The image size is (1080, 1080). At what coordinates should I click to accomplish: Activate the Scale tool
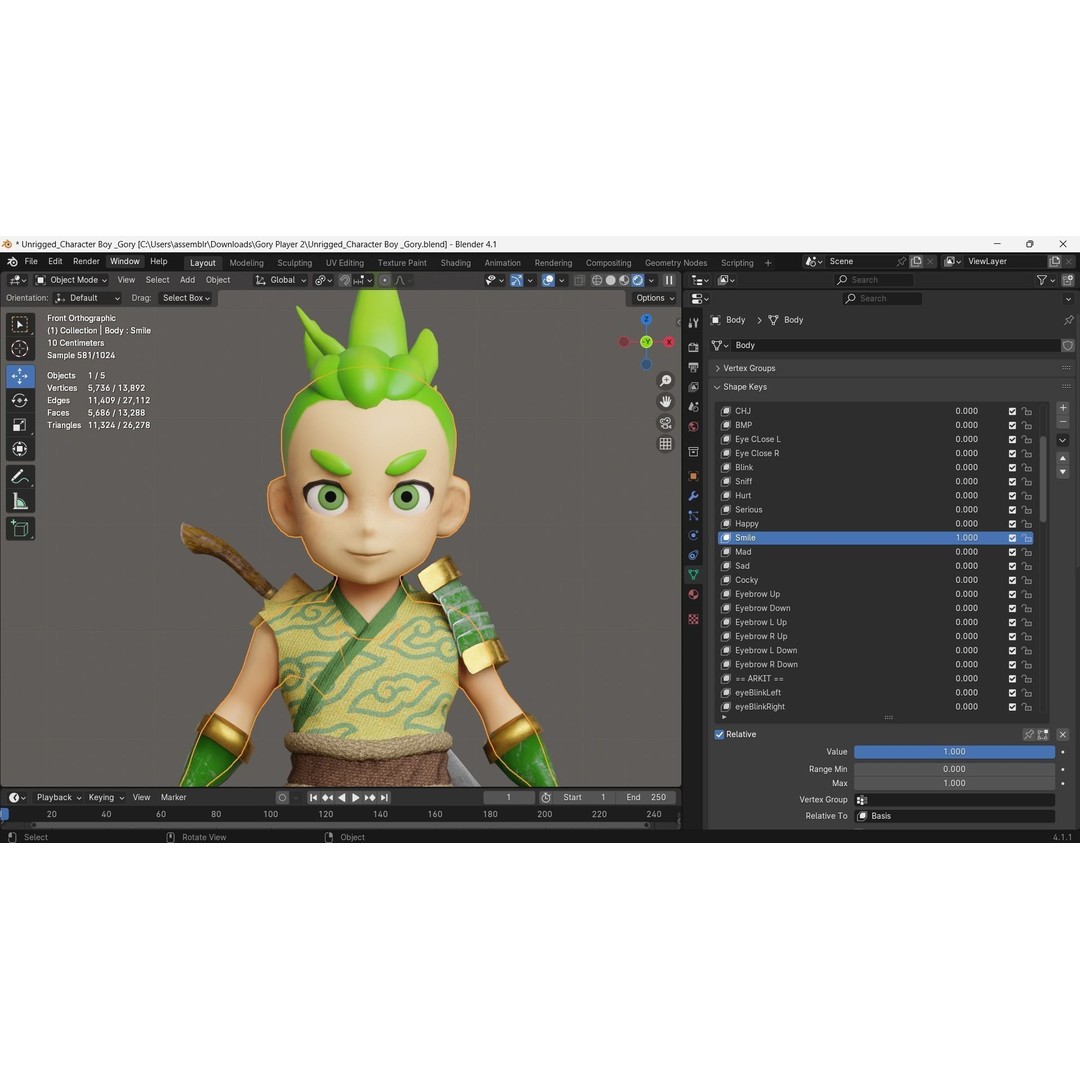(20, 425)
